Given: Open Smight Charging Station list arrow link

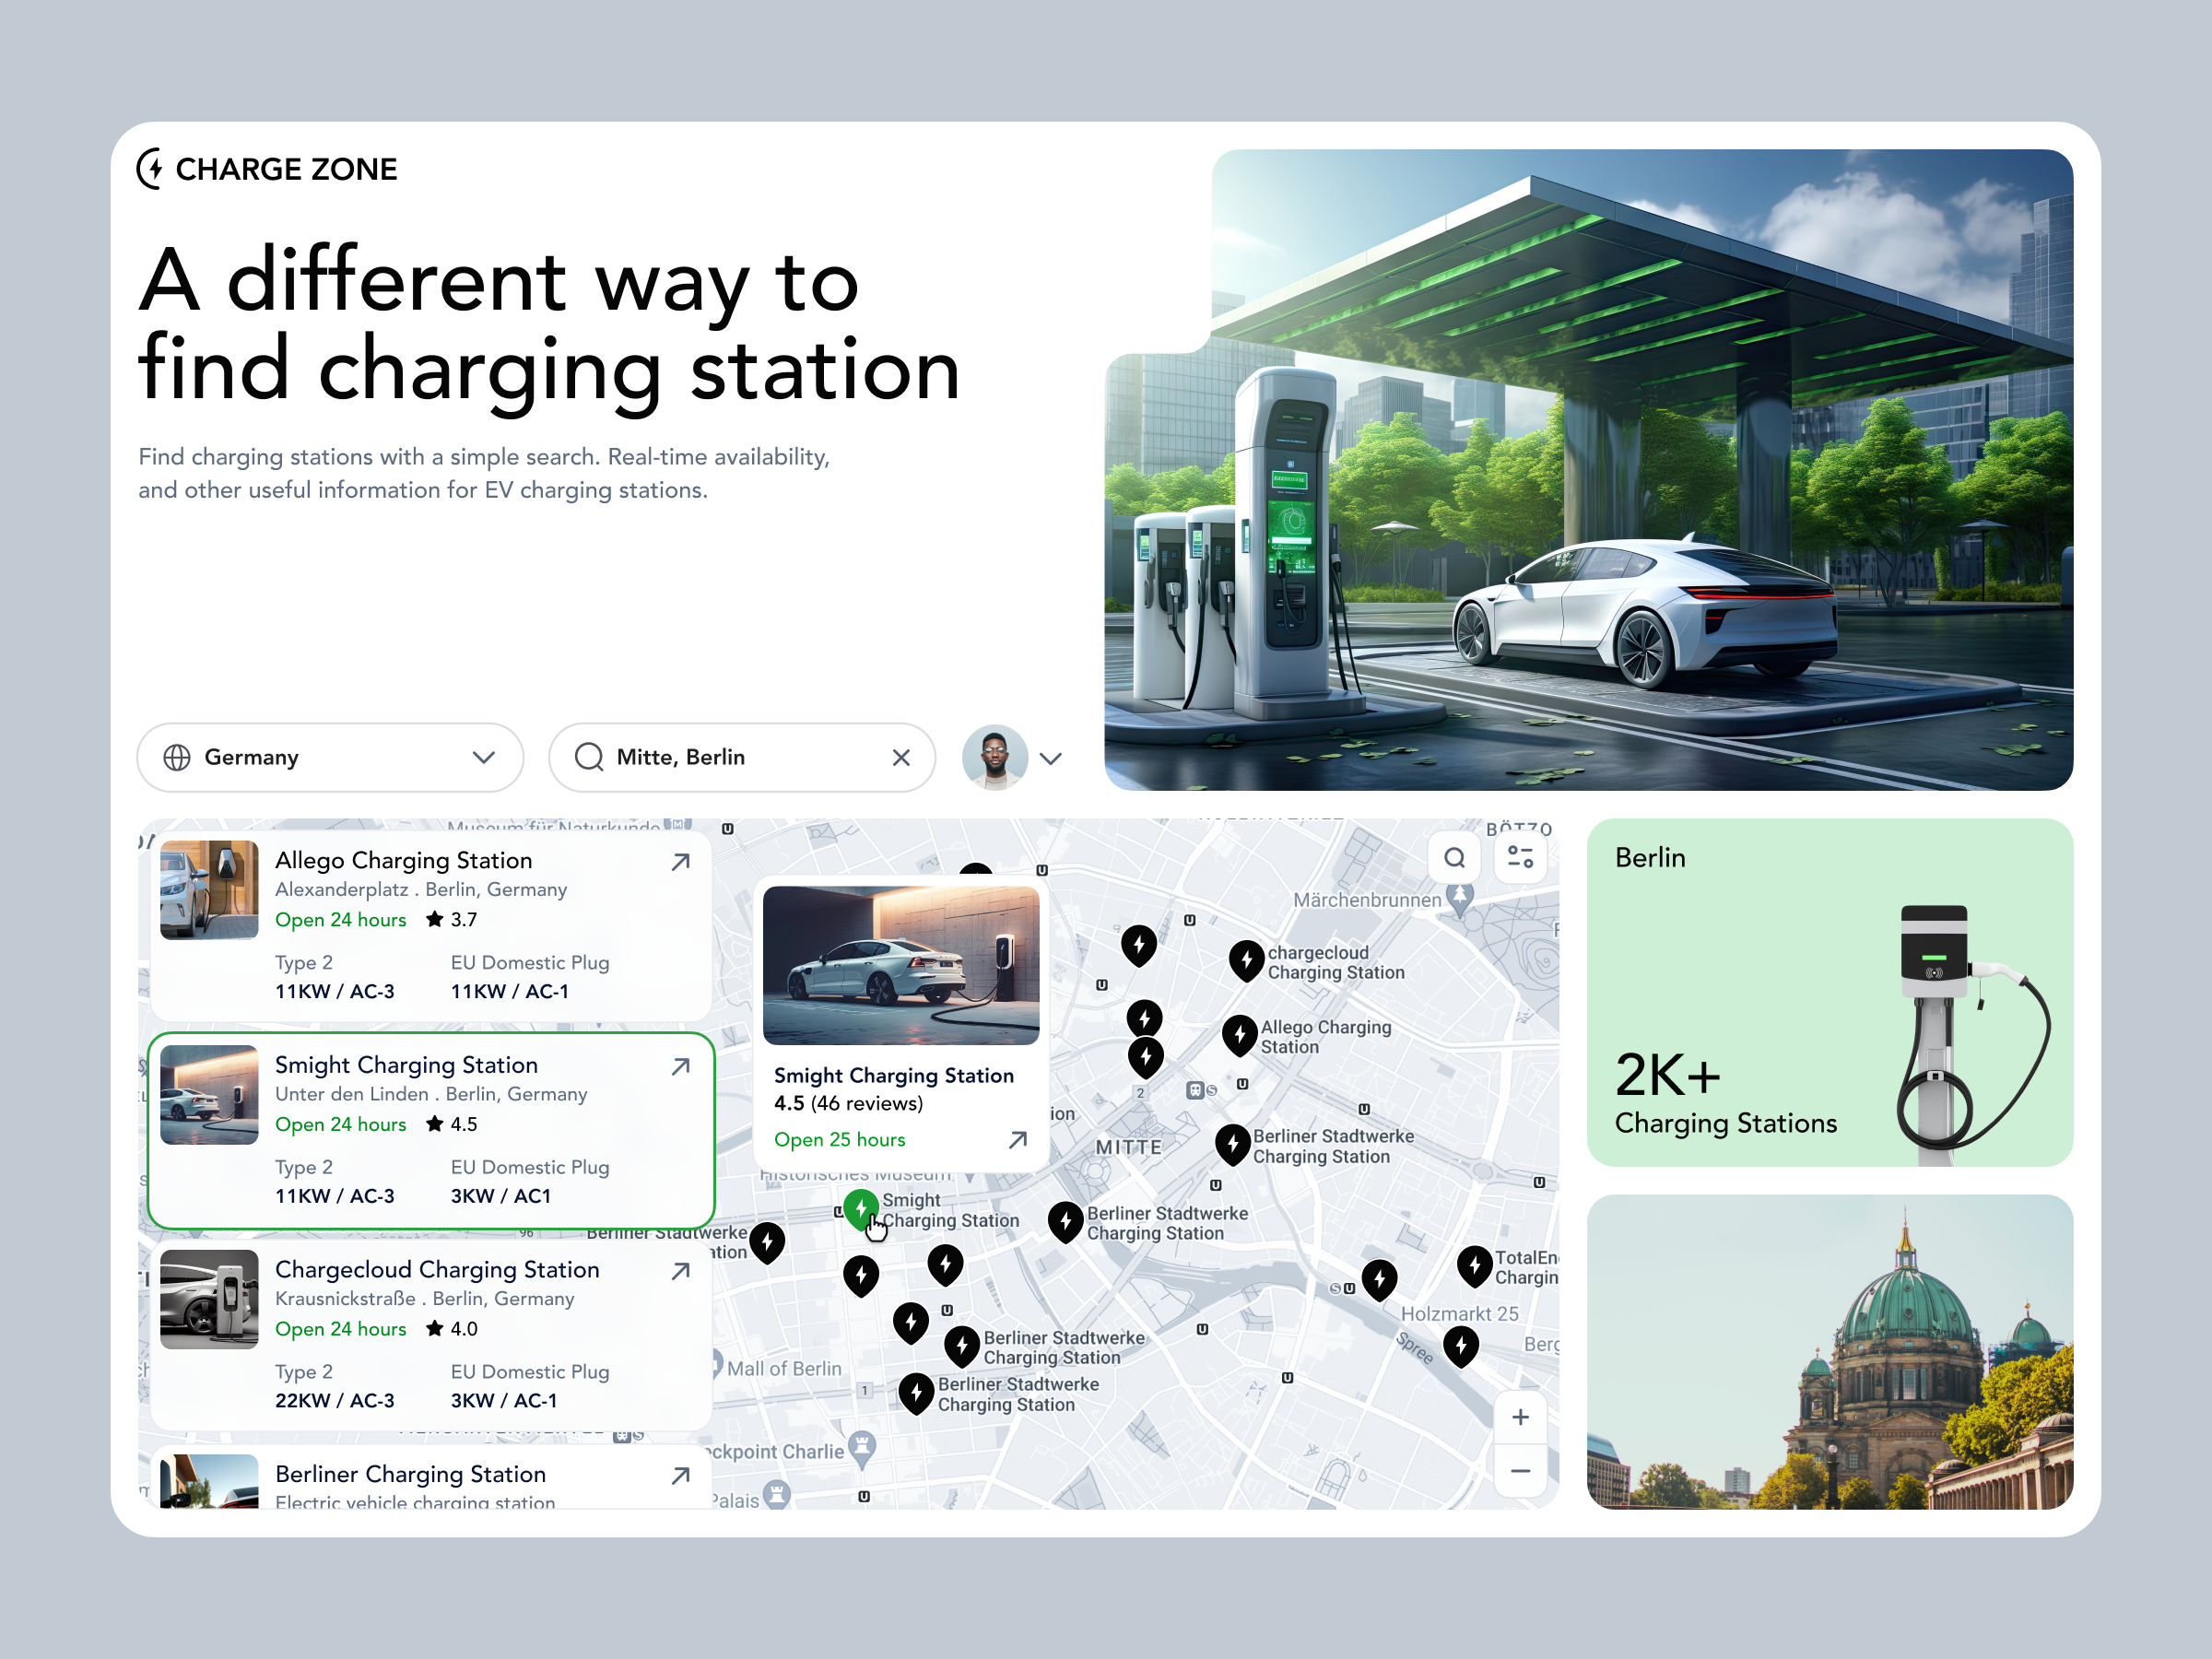Looking at the screenshot, I should [681, 1066].
